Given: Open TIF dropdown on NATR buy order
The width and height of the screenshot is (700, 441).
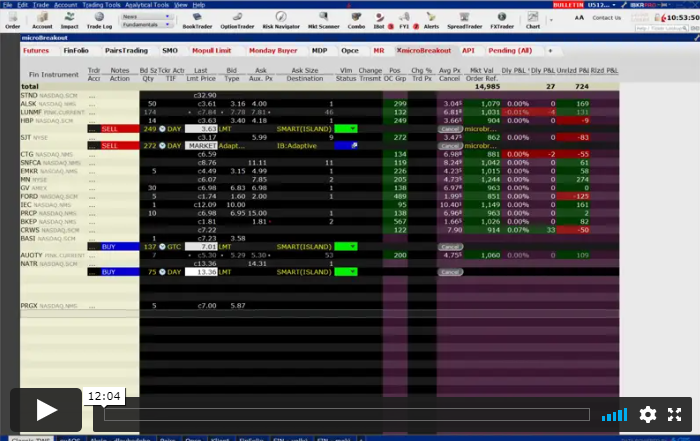Looking at the screenshot, I should pyautogui.click(x=171, y=272).
